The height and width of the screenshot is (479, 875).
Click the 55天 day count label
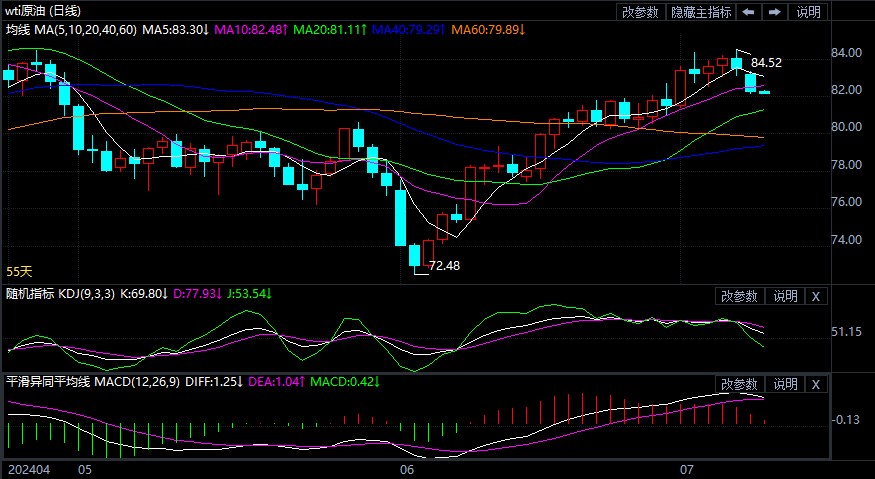pos(19,271)
